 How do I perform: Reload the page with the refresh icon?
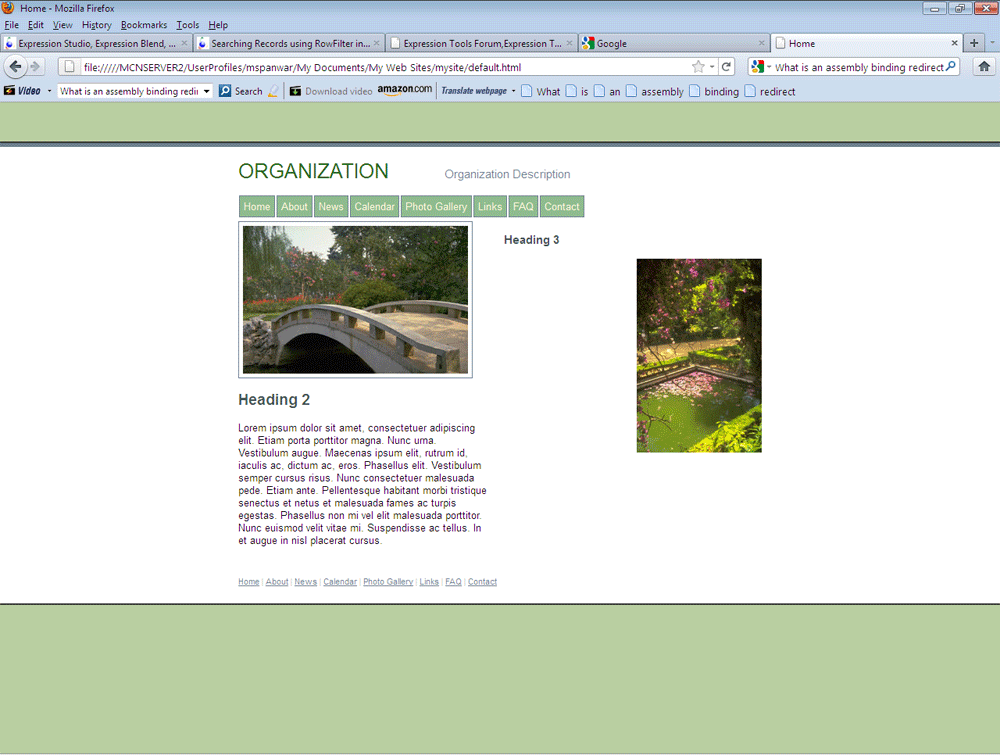pyautogui.click(x=726, y=66)
